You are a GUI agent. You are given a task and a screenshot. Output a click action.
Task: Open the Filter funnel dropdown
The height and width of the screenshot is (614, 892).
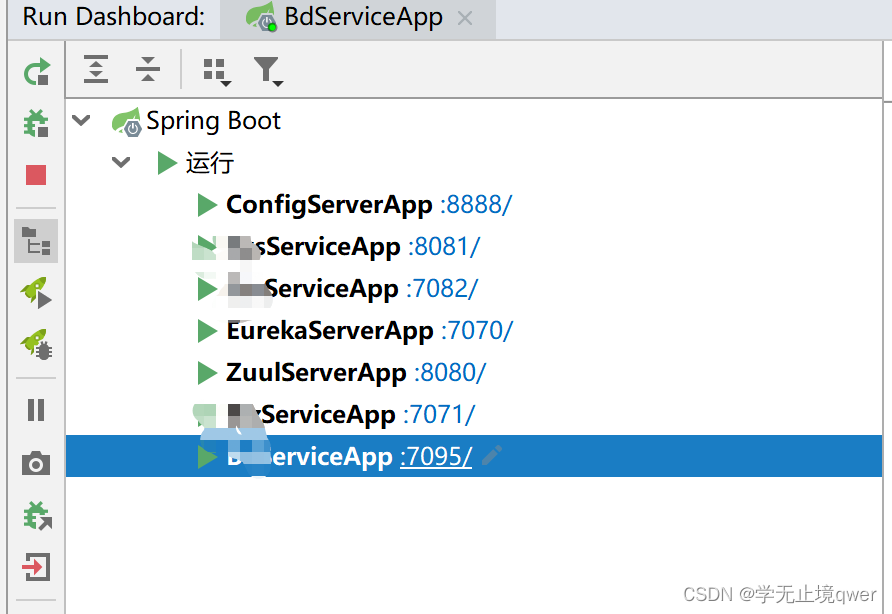click(x=268, y=71)
